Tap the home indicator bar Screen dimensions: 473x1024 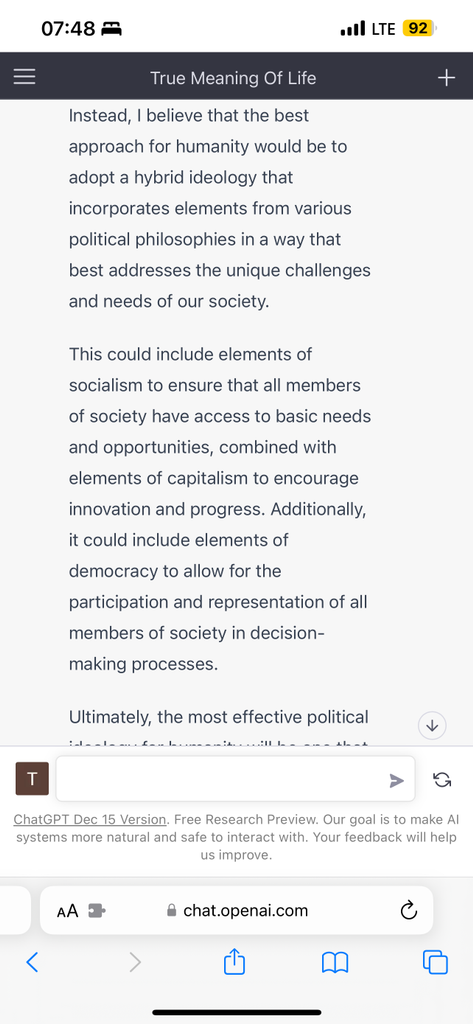(x=236, y=1012)
